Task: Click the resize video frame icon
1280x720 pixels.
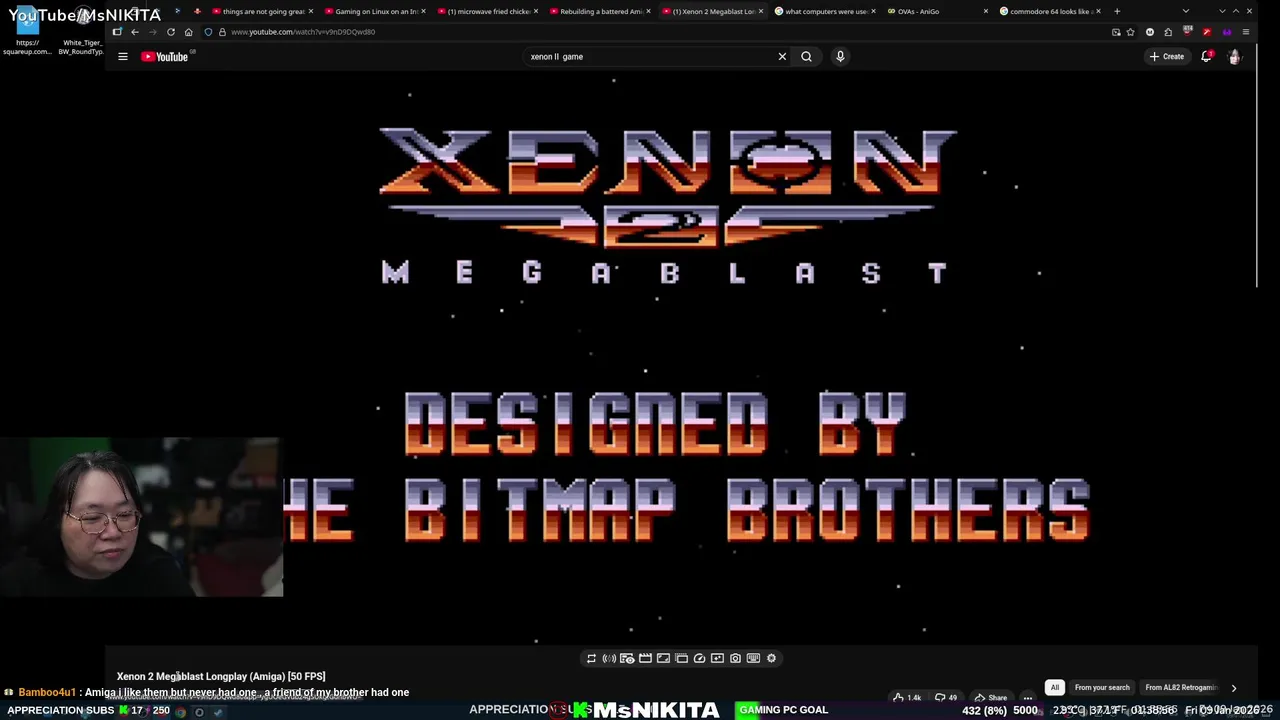Action: (663, 658)
